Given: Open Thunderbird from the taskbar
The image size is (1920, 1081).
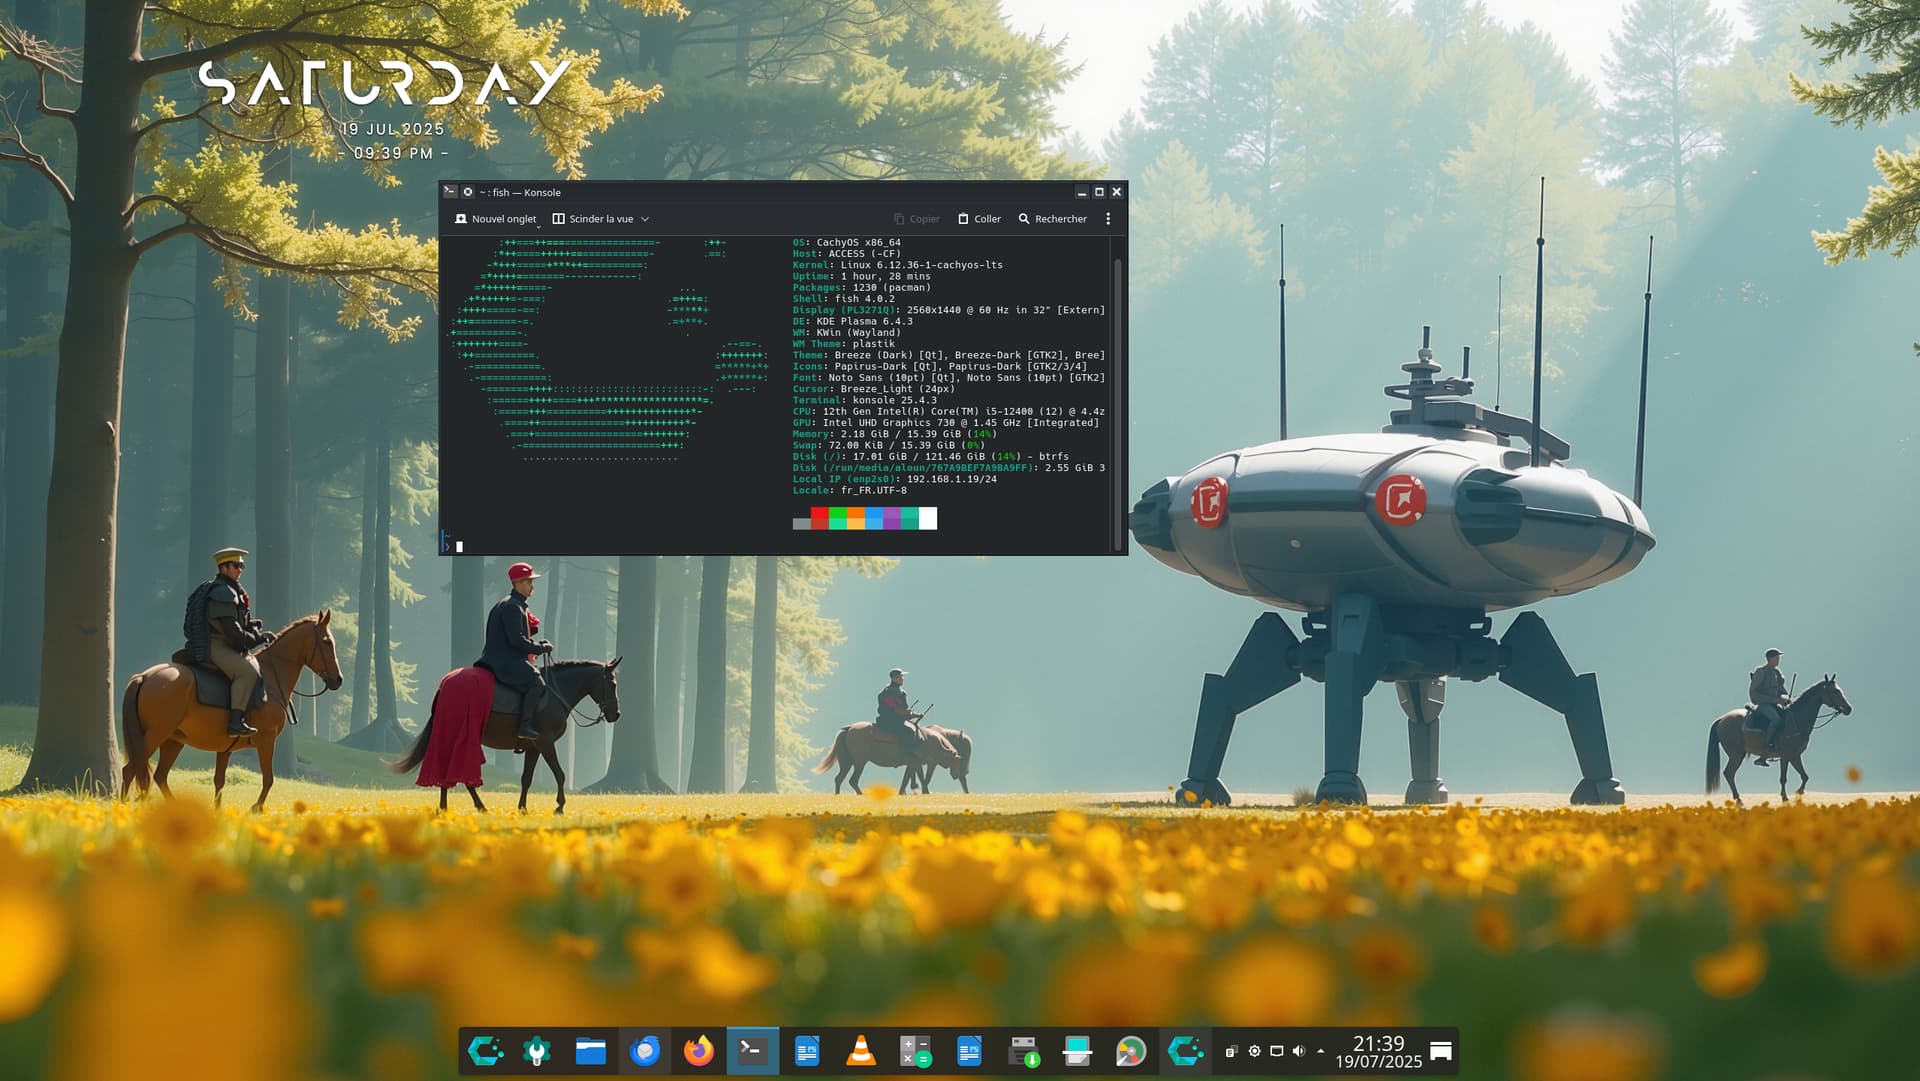Looking at the screenshot, I should (x=644, y=1051).
